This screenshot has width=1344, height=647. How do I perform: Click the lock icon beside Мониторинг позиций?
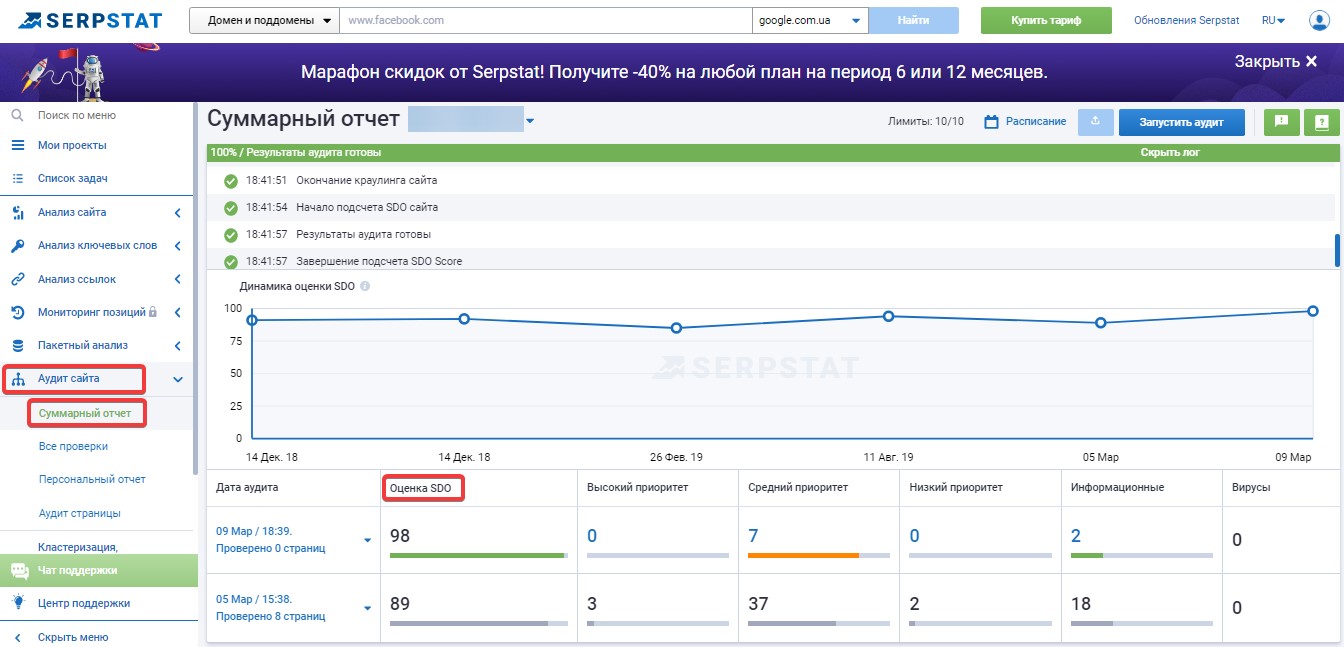[x=152, y=312]
